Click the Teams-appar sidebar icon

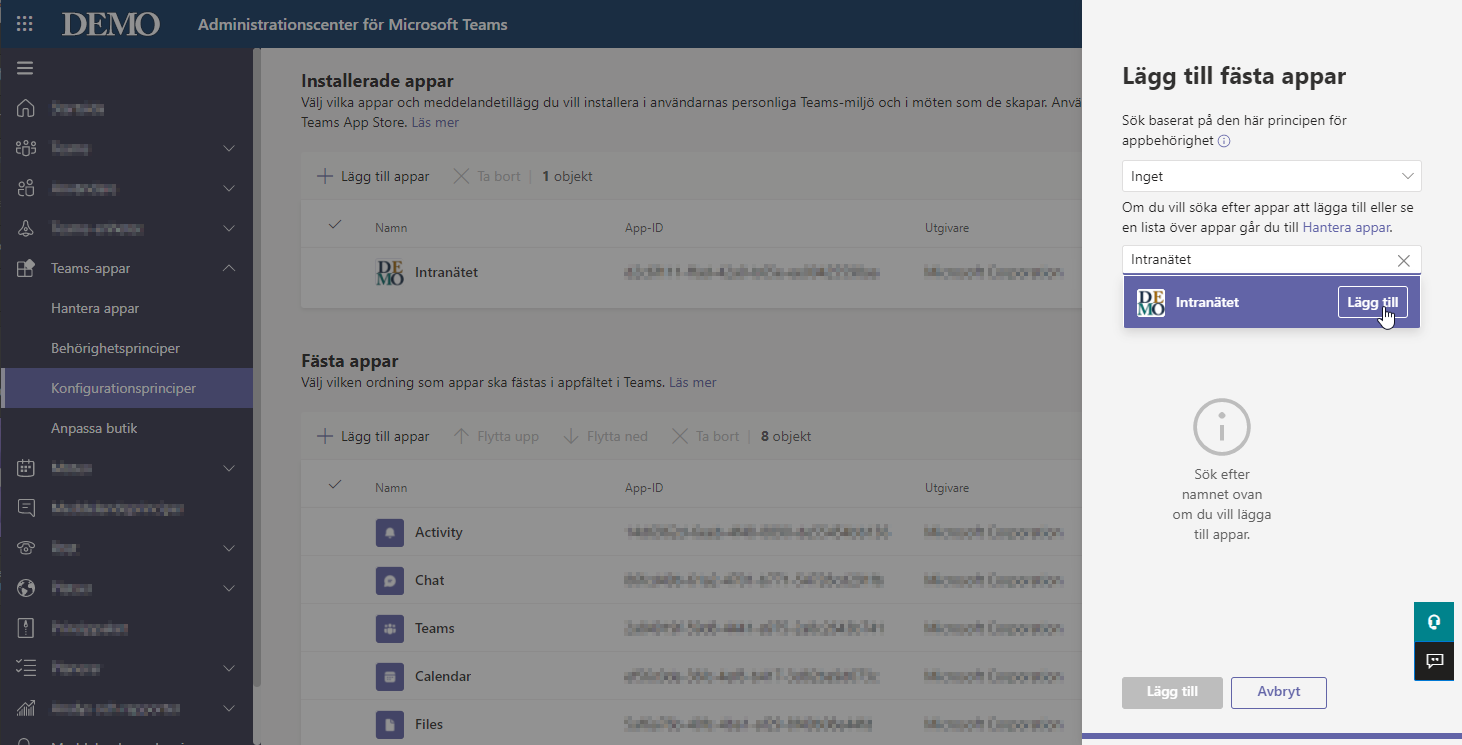tap(27, 268)
